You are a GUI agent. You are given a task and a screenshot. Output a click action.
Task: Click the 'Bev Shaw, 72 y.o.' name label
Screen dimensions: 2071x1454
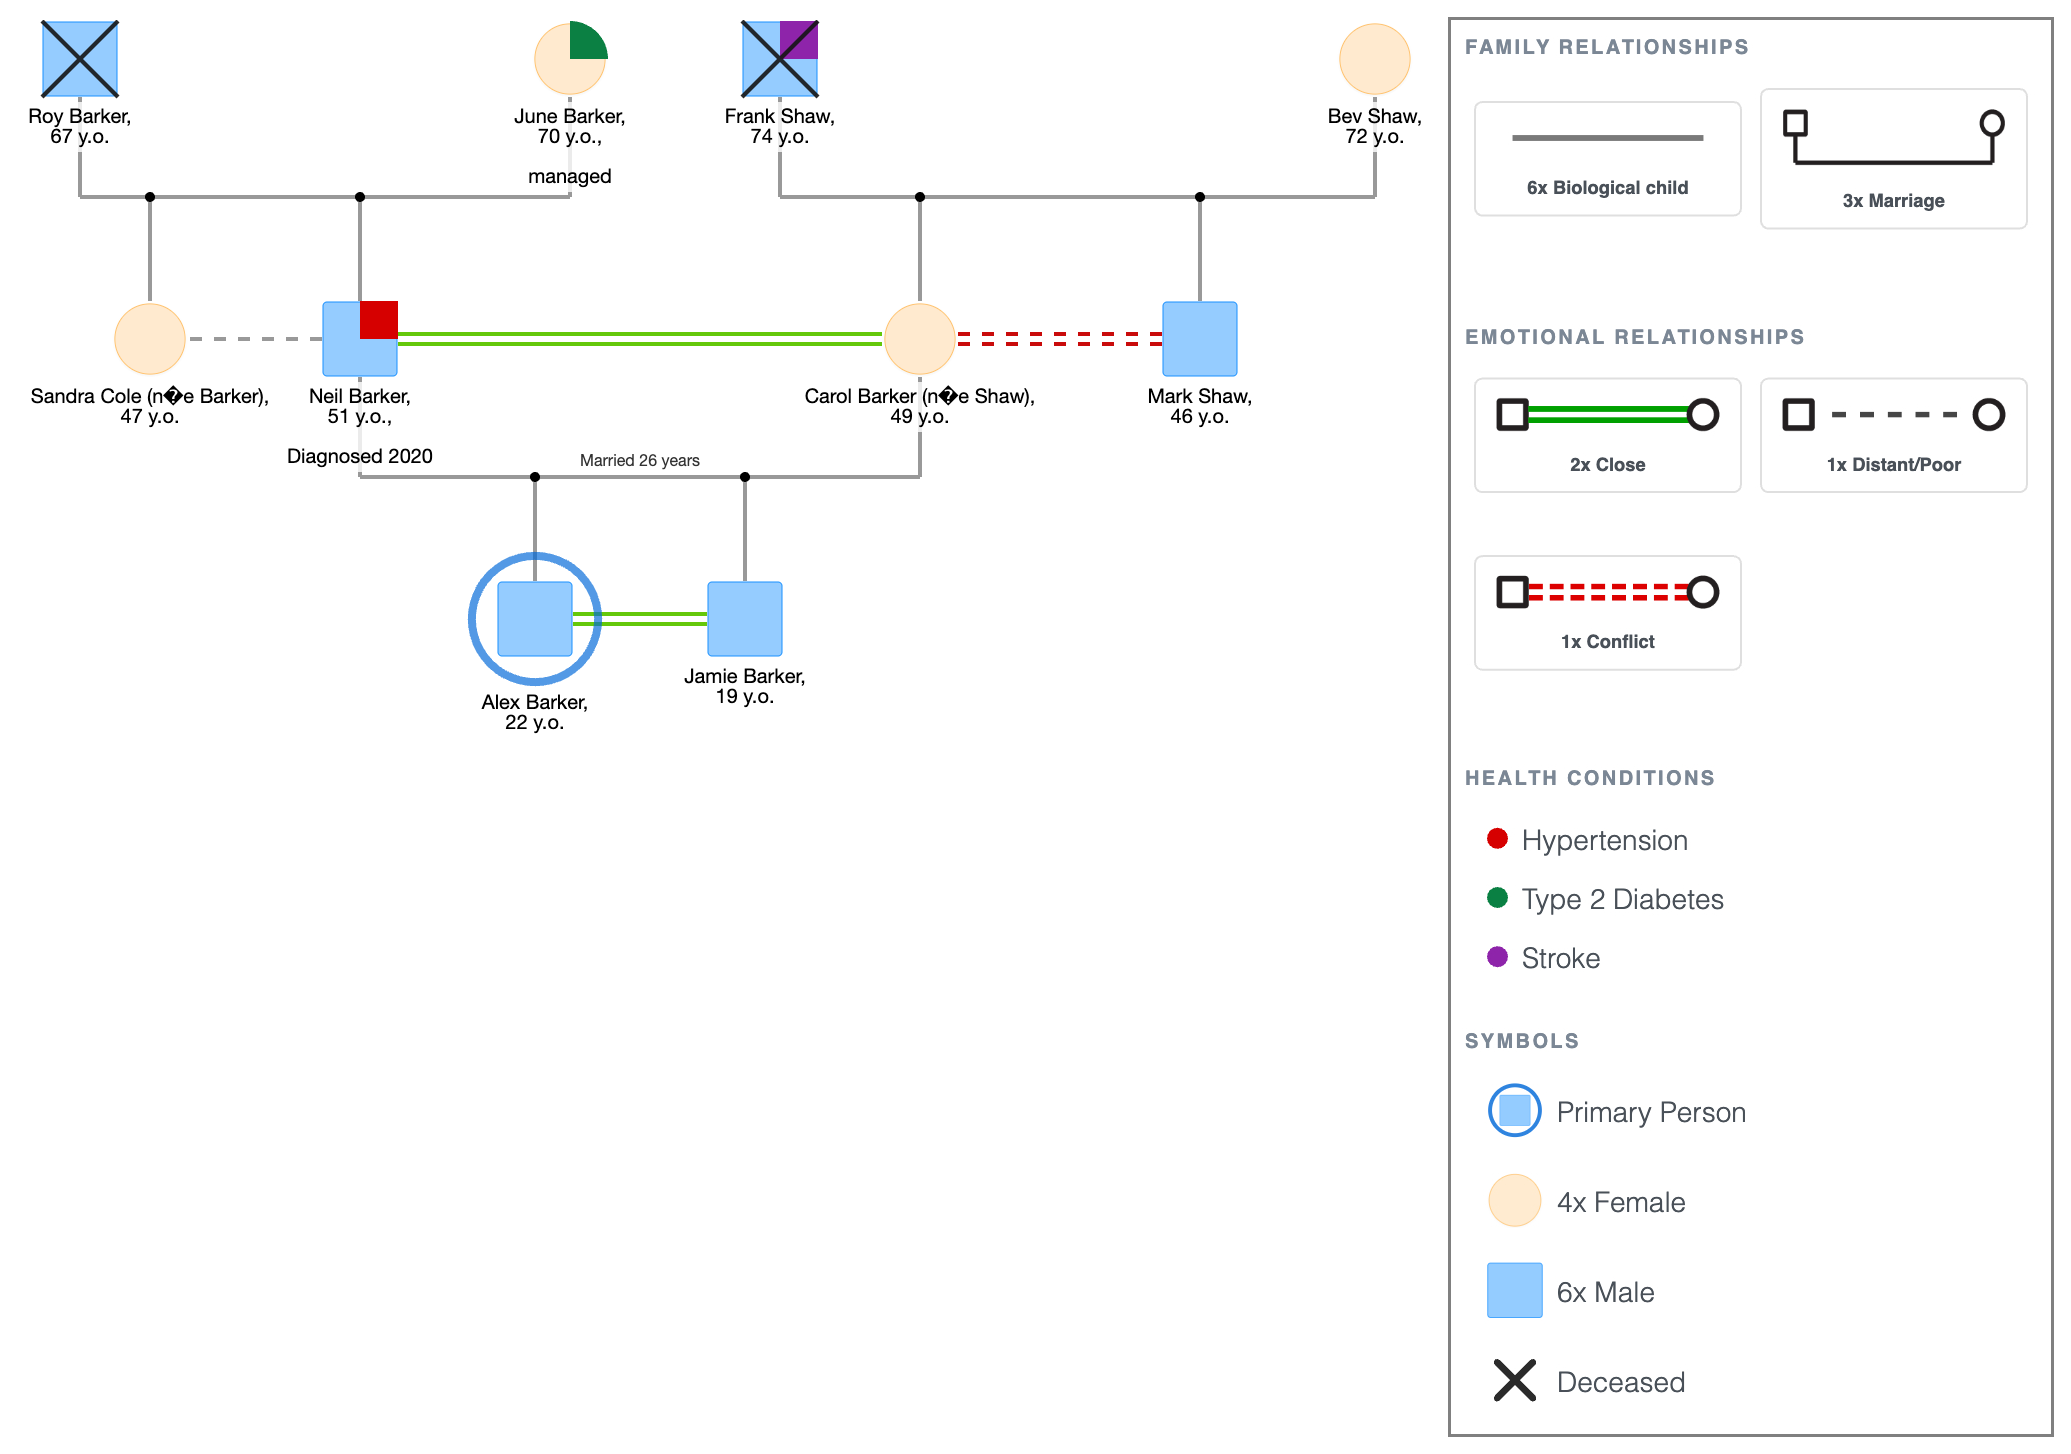pos(1375,126)
